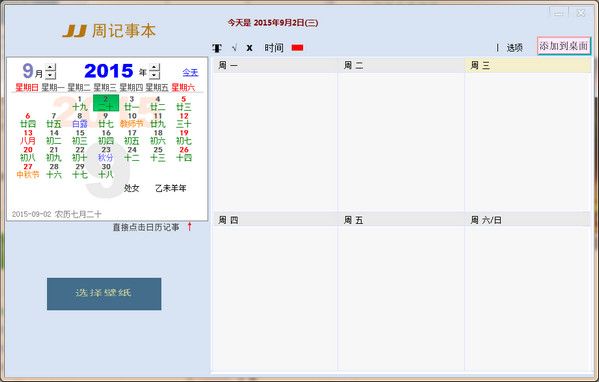Viewport: 599px width, 382px height.
Task: Select September 19 初七 date
Action: pyautogui.click(x=184, y=137)
